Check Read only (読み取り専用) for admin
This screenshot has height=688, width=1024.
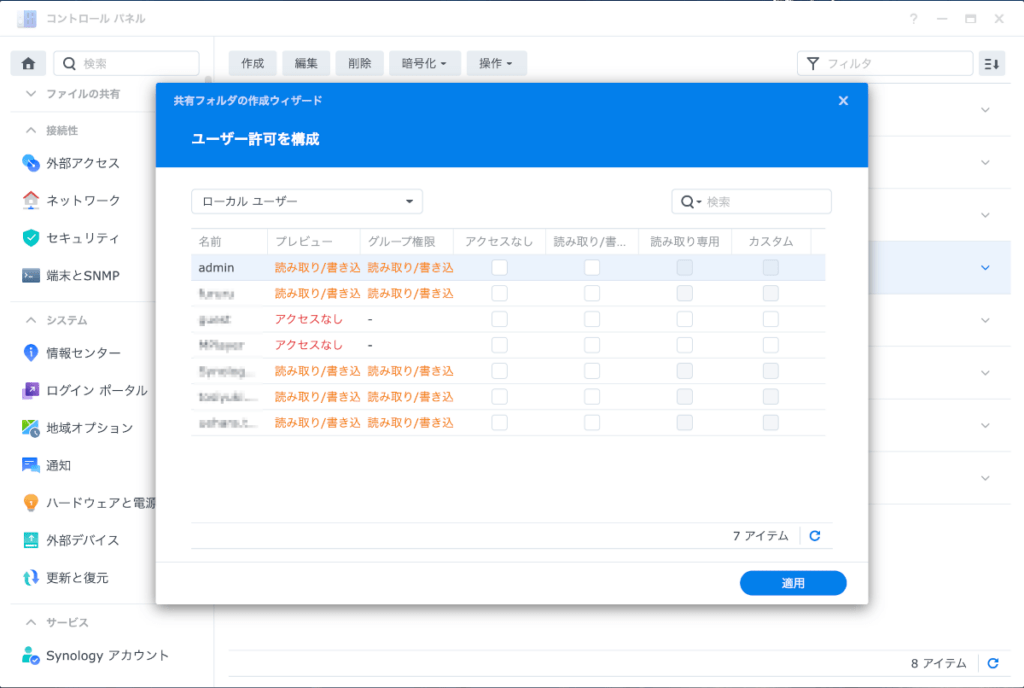pos(684,268)
